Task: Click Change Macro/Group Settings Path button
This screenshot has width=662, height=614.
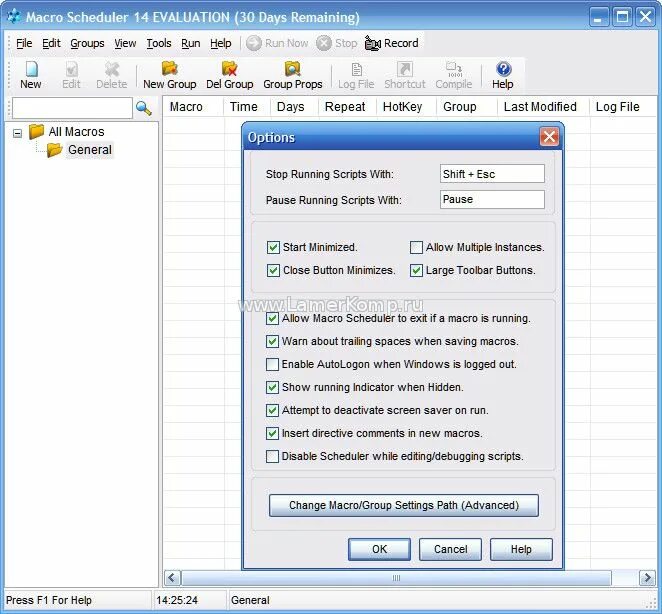Action: pos(404,505)
